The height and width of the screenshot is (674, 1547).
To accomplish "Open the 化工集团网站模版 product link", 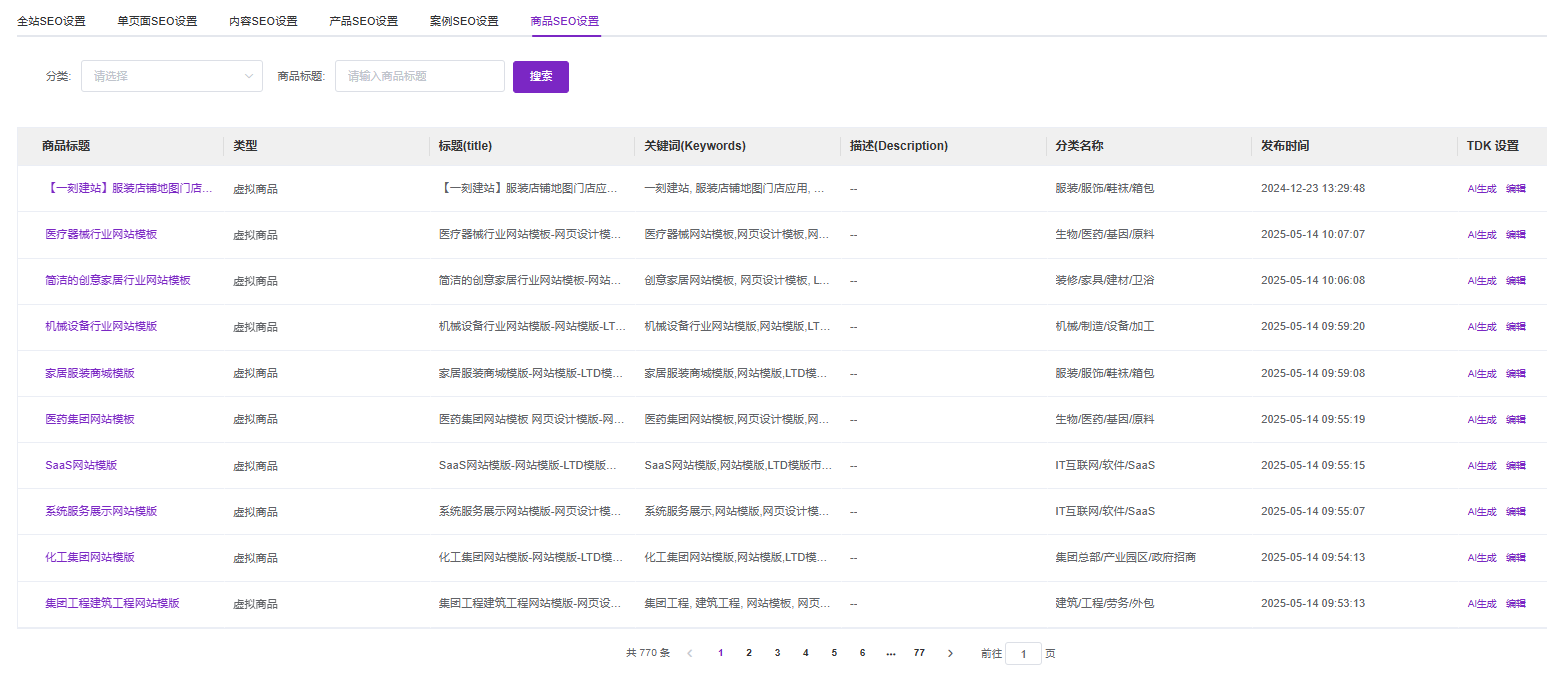I will point(90,558).
